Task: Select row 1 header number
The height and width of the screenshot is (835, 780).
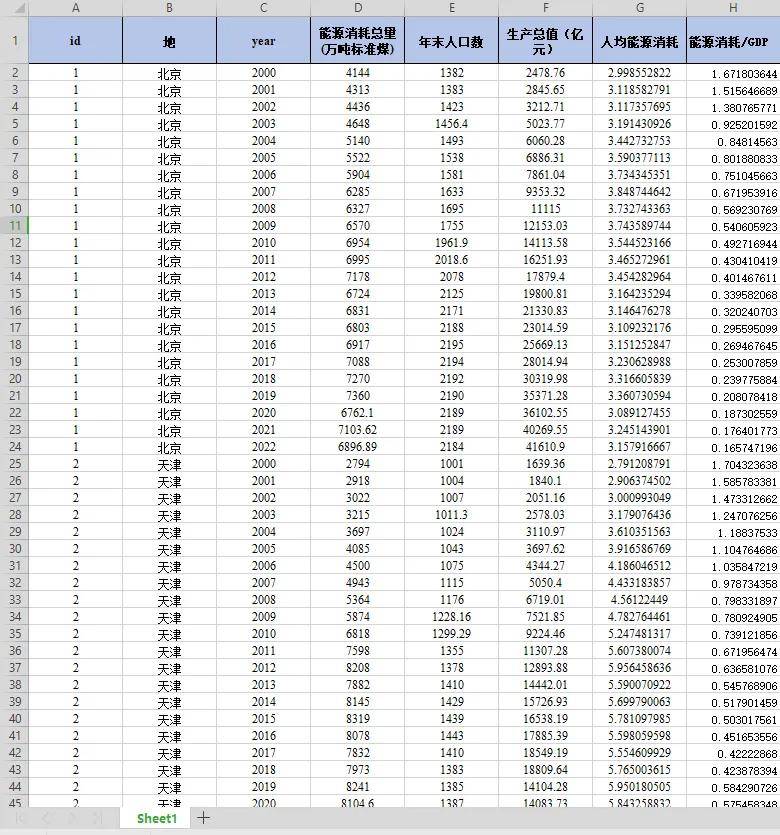Action: (14, 40)
